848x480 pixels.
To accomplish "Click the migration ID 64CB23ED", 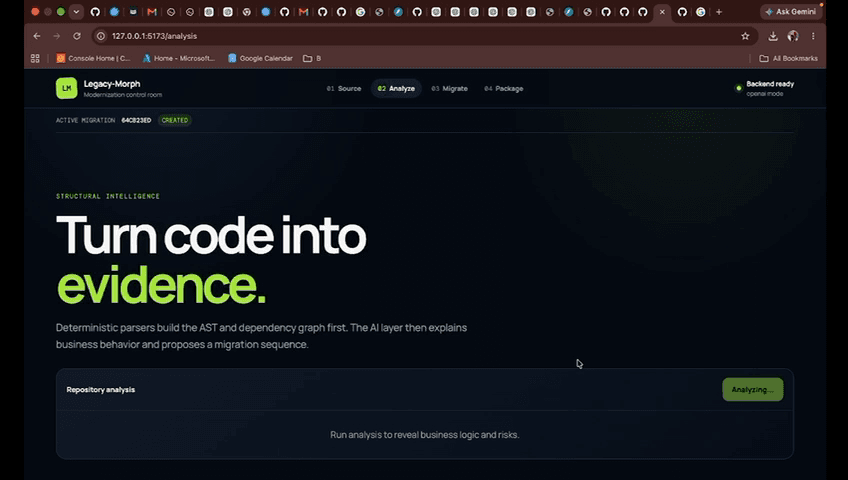I will coord(136,120).
